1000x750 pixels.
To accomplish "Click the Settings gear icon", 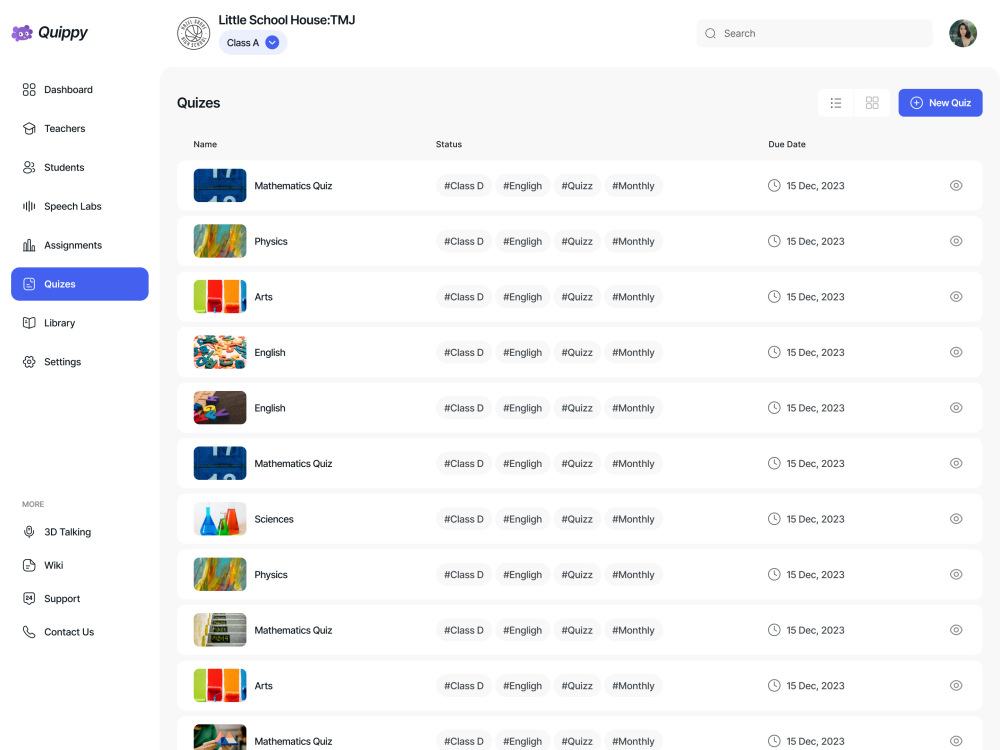I will [x=29, y=362].
